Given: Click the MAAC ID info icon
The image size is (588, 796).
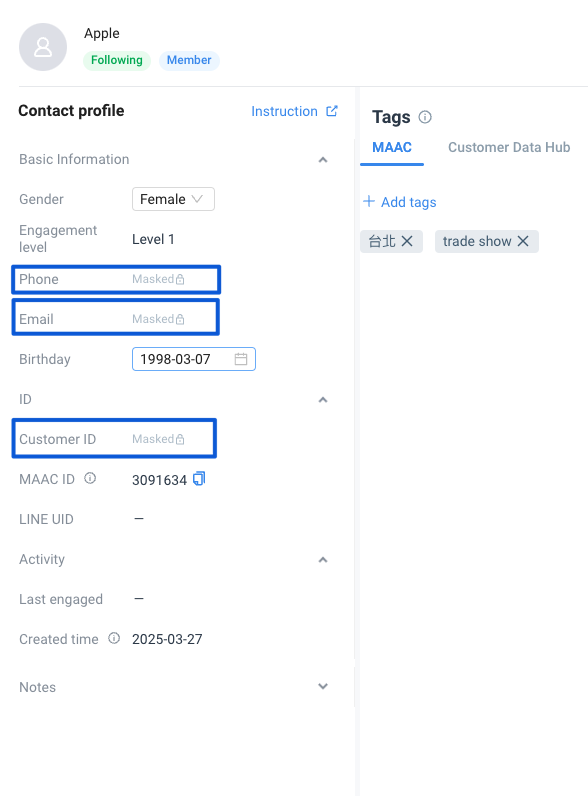Looking at the screenshot, I should click(90, 478).
